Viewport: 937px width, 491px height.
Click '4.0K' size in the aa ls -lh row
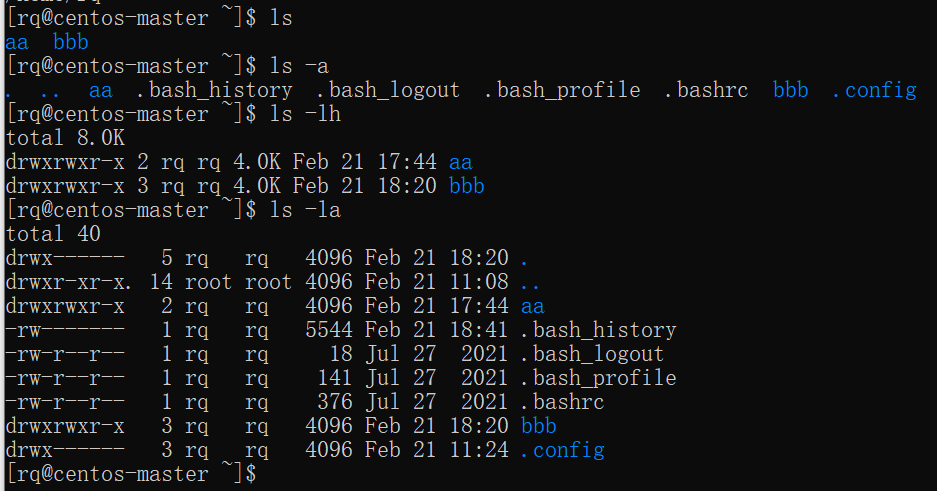coord(257,162)
